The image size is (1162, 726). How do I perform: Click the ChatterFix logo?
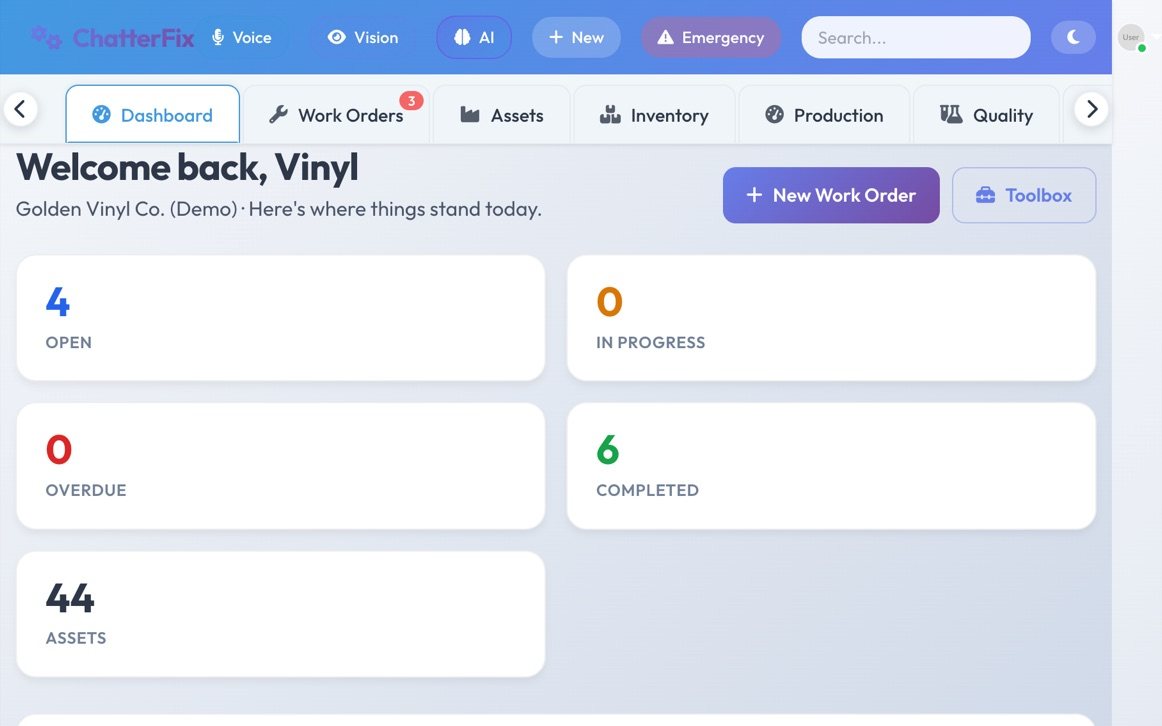coord(112,37)
